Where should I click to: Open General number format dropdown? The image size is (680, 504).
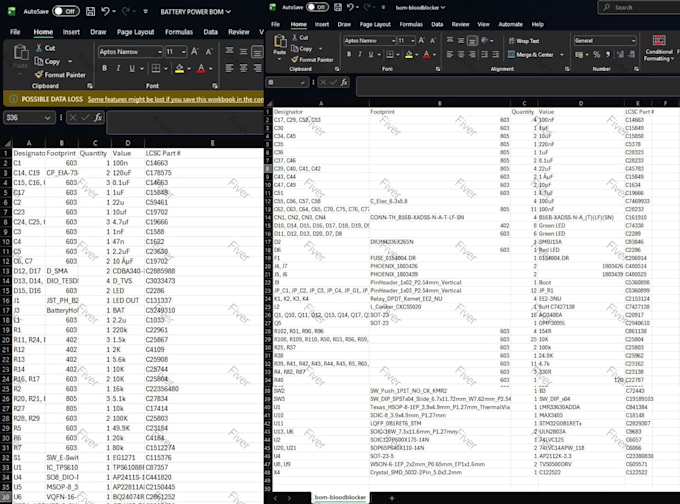(x=634, y=41)
